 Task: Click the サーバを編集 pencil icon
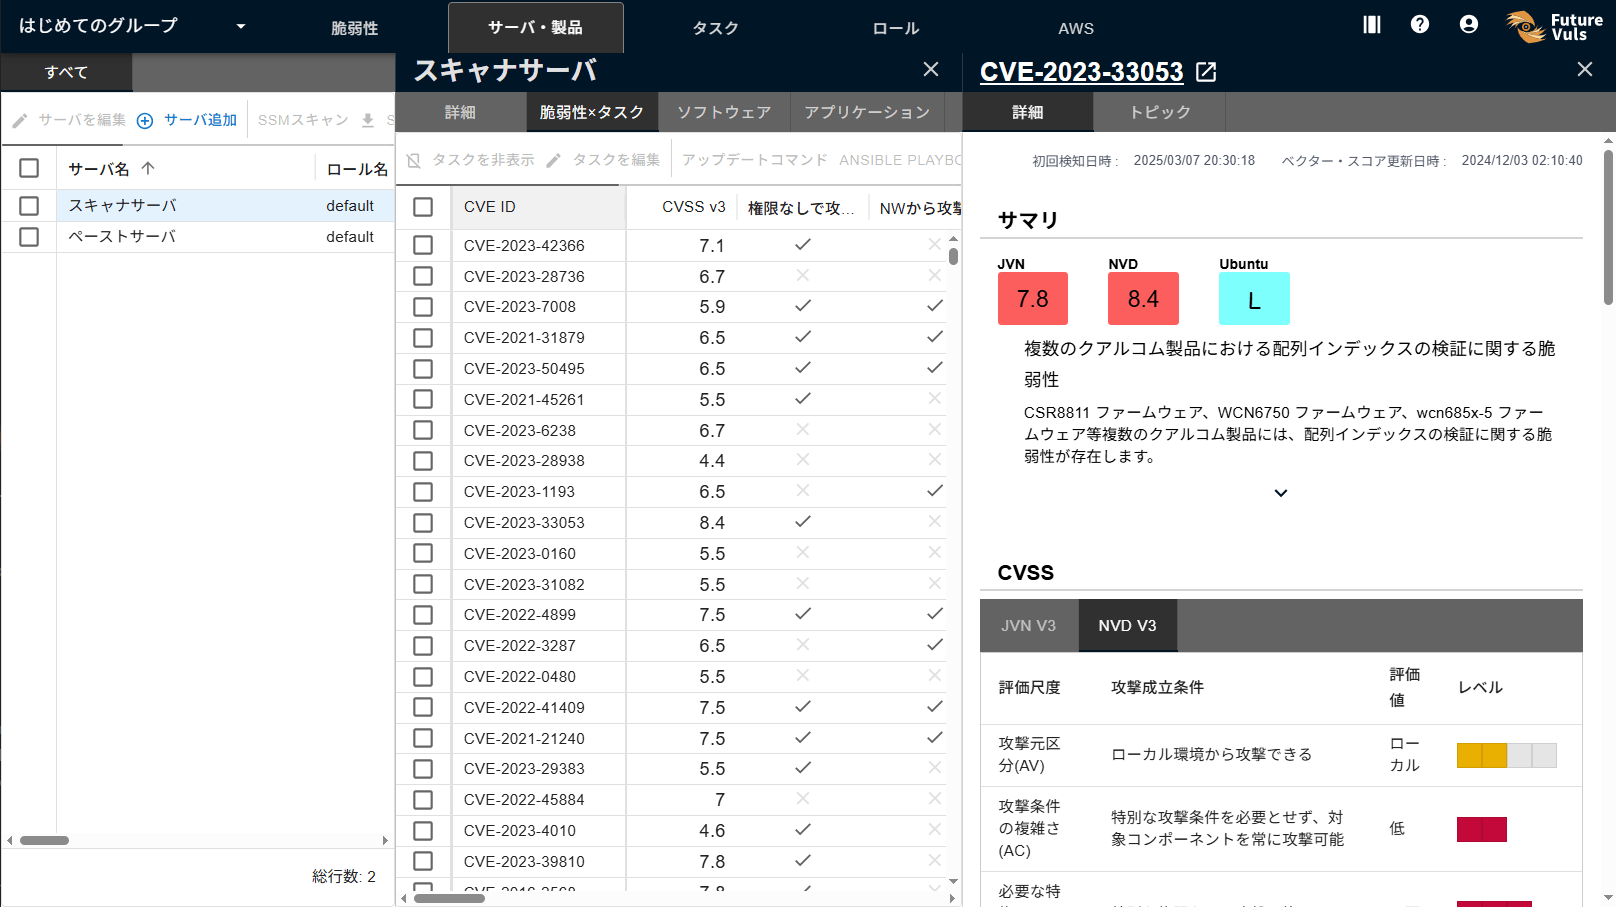click(x=20, y=121)
